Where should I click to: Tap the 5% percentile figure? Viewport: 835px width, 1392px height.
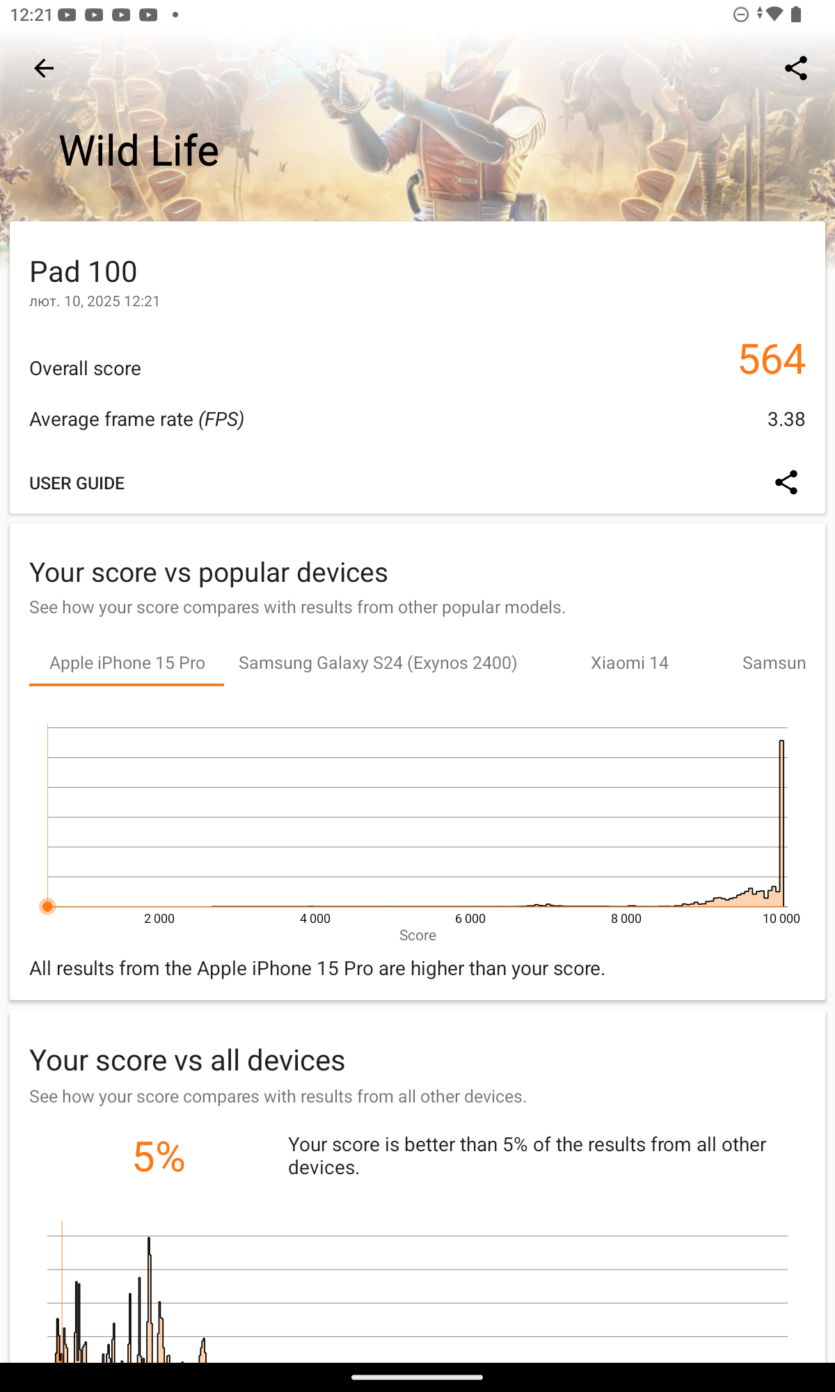point(159,1157)
